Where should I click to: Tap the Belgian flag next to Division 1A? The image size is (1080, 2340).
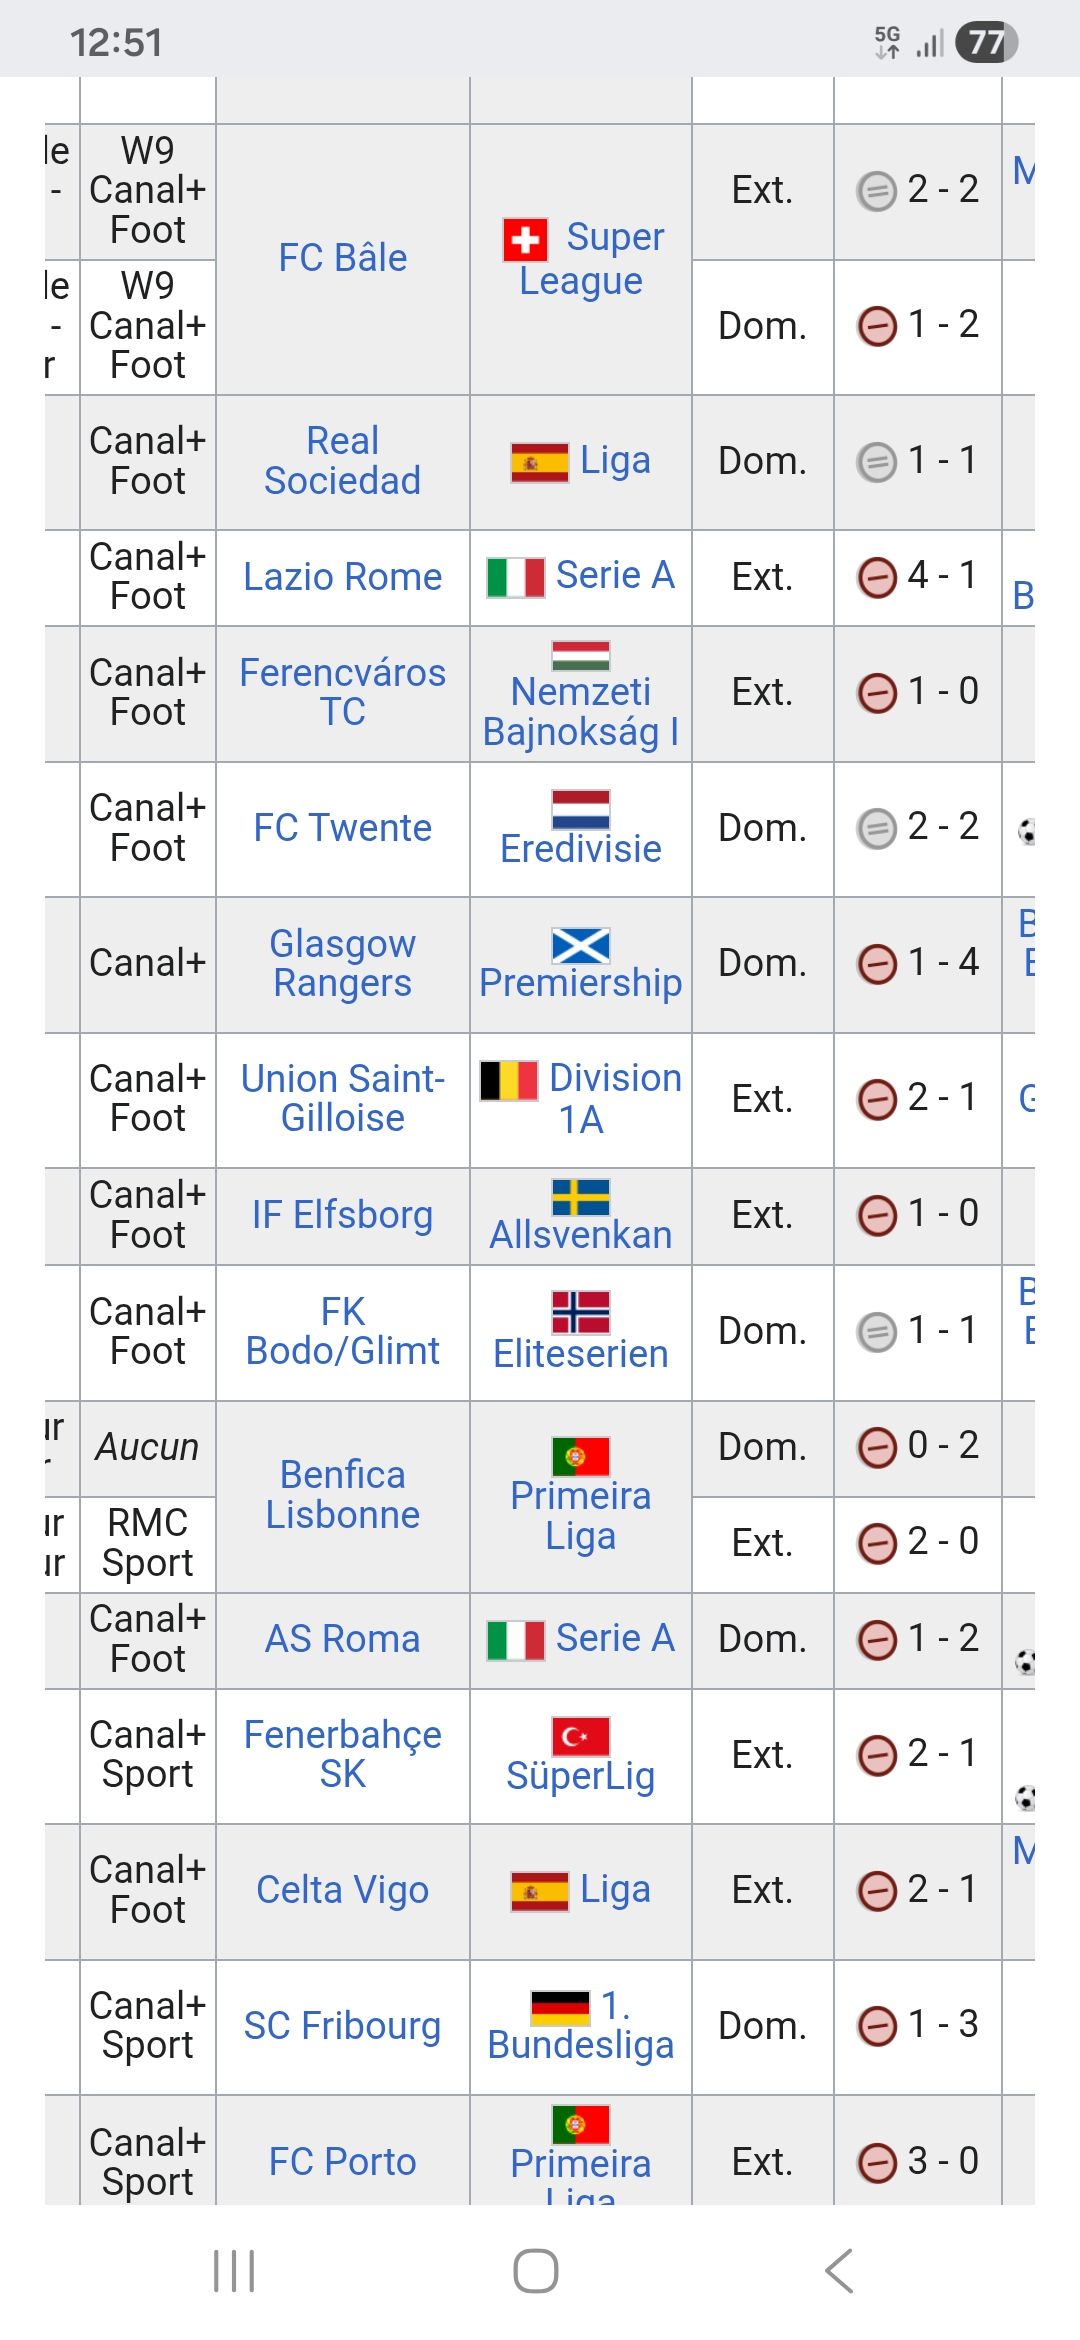tap(509, 1081)
